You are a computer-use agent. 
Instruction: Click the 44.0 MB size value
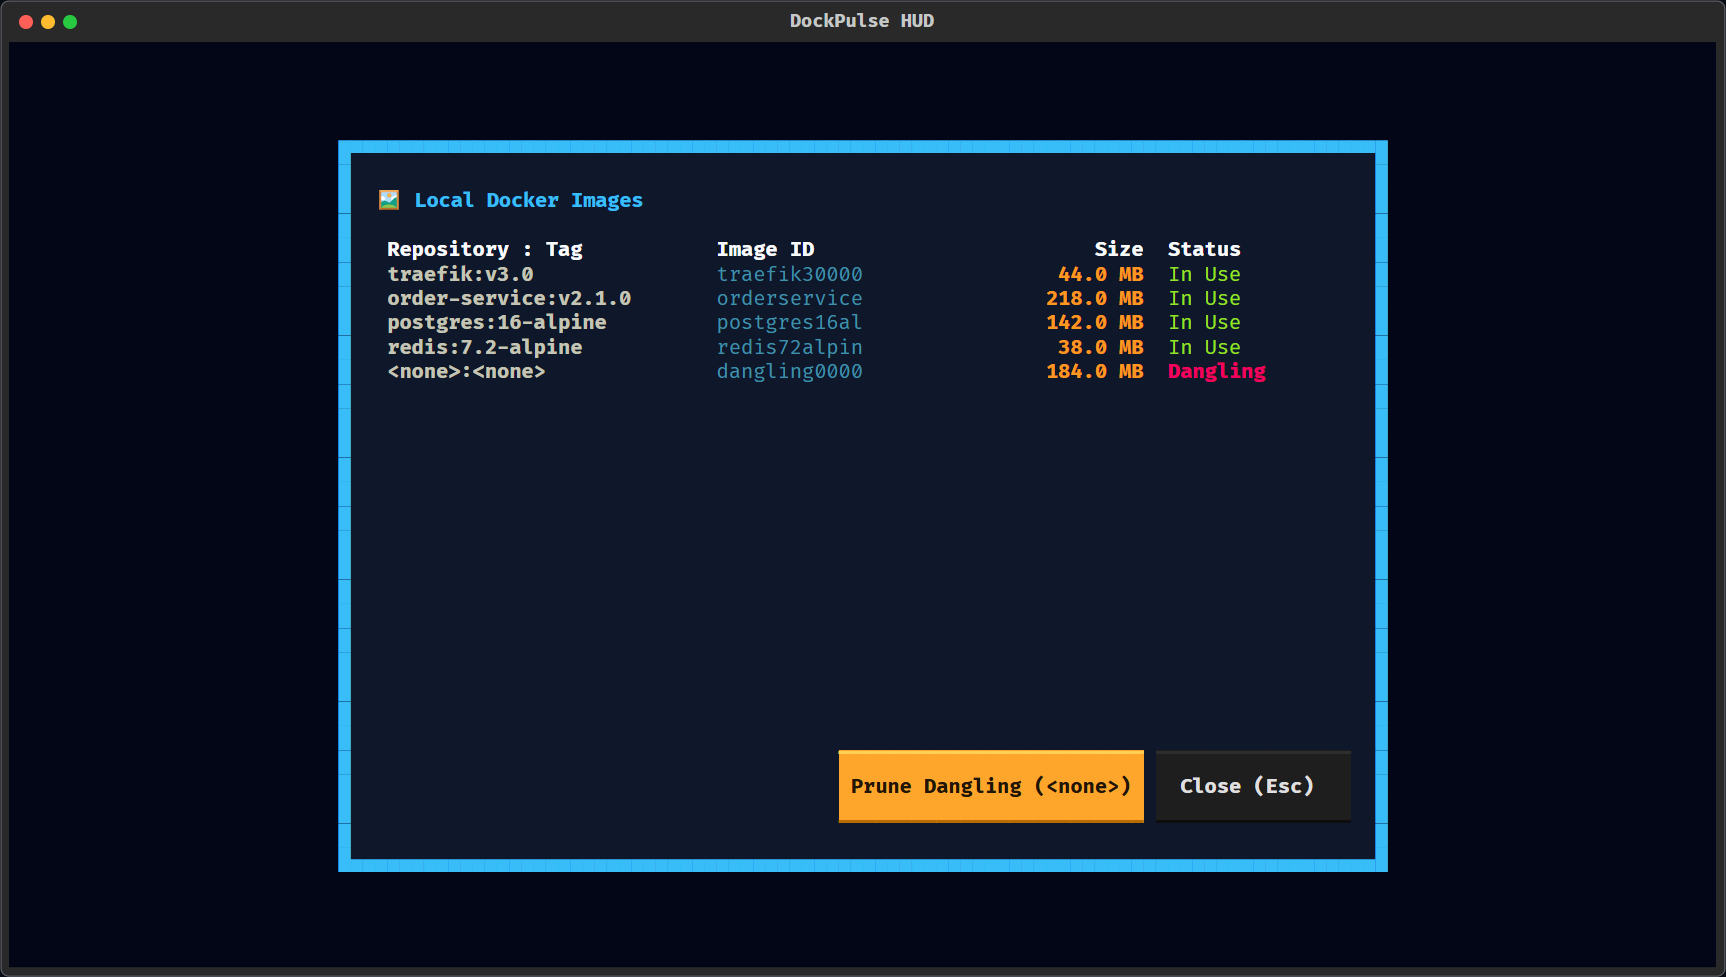[x=1101, y=274]
